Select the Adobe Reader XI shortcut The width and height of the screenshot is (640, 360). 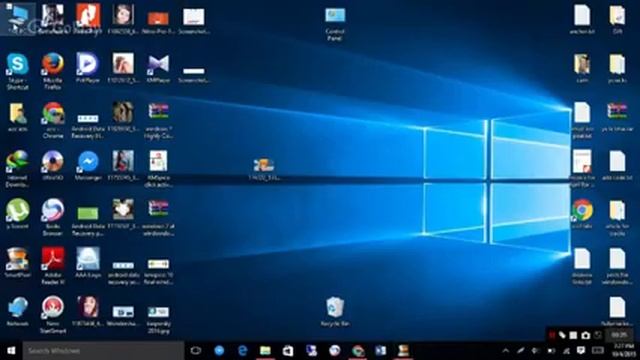point(53,266)
